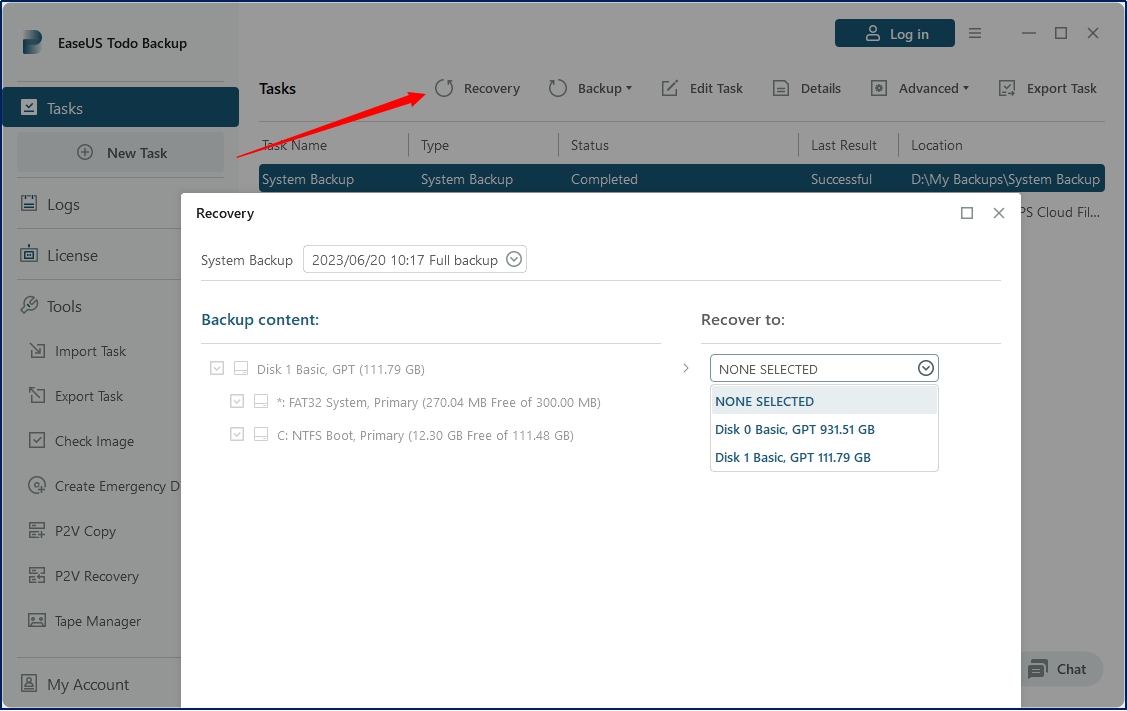Open Logs in the sidebar
The image size is (1127, 711).
click(50, 204)
